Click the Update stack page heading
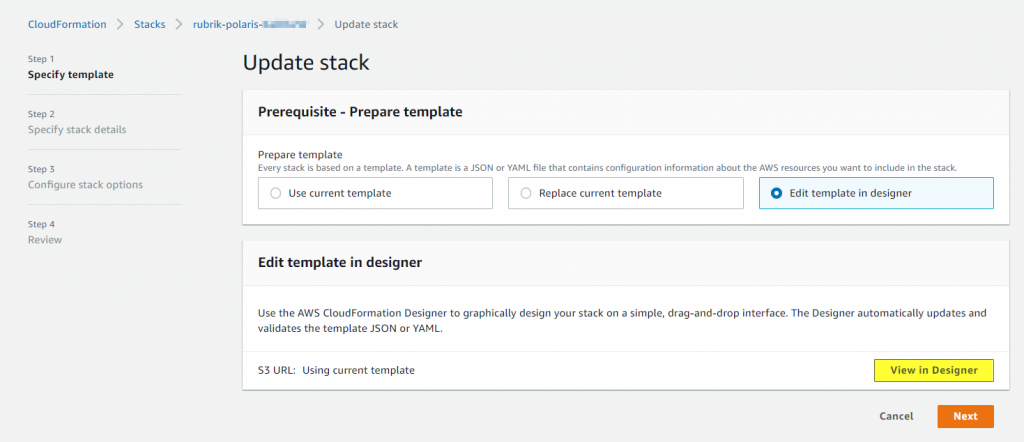This screenshot has height=442, width=1024. coord(306,63)
